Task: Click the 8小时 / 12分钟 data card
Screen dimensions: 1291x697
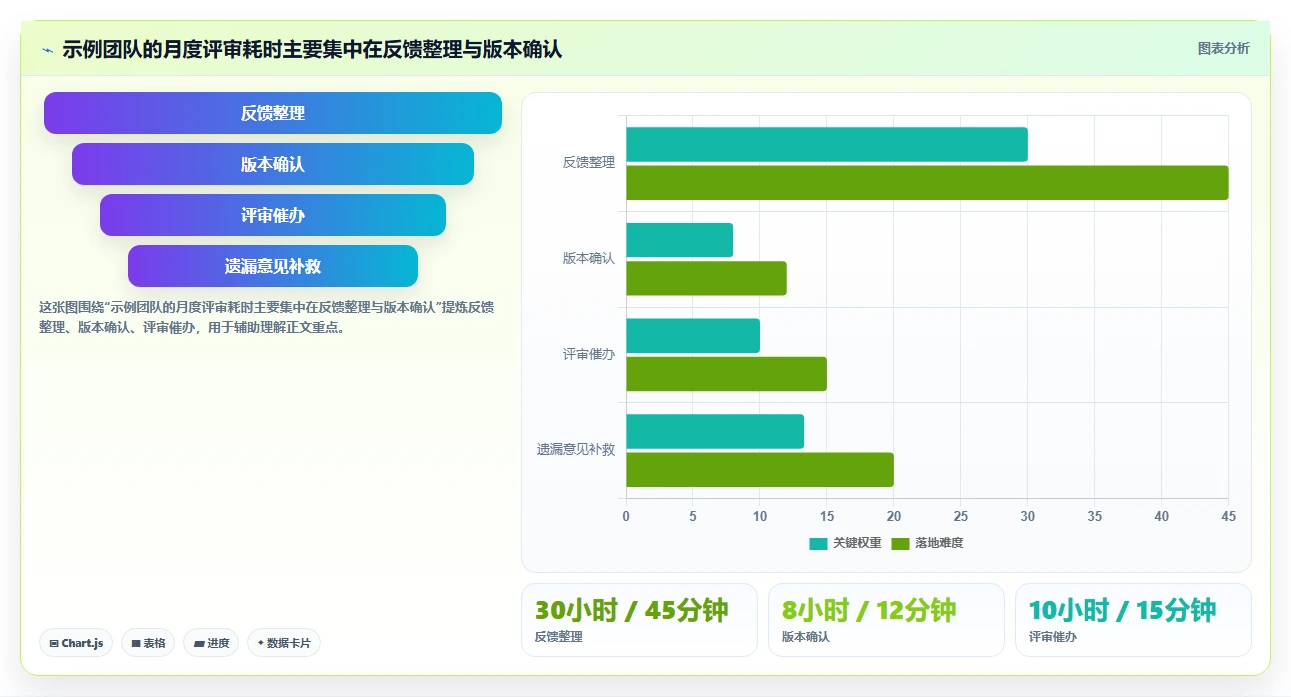Action: (886, 620)
